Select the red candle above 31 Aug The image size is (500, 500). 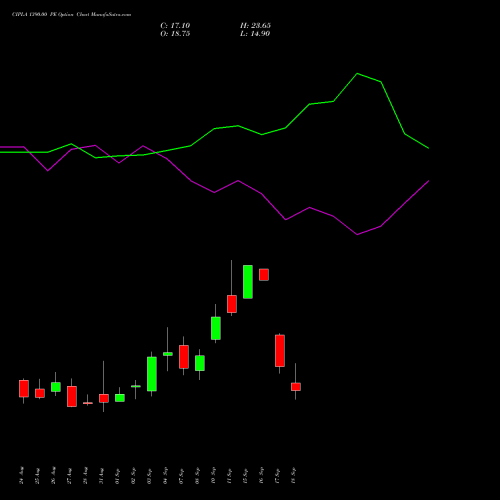click(x=104, y=398)
